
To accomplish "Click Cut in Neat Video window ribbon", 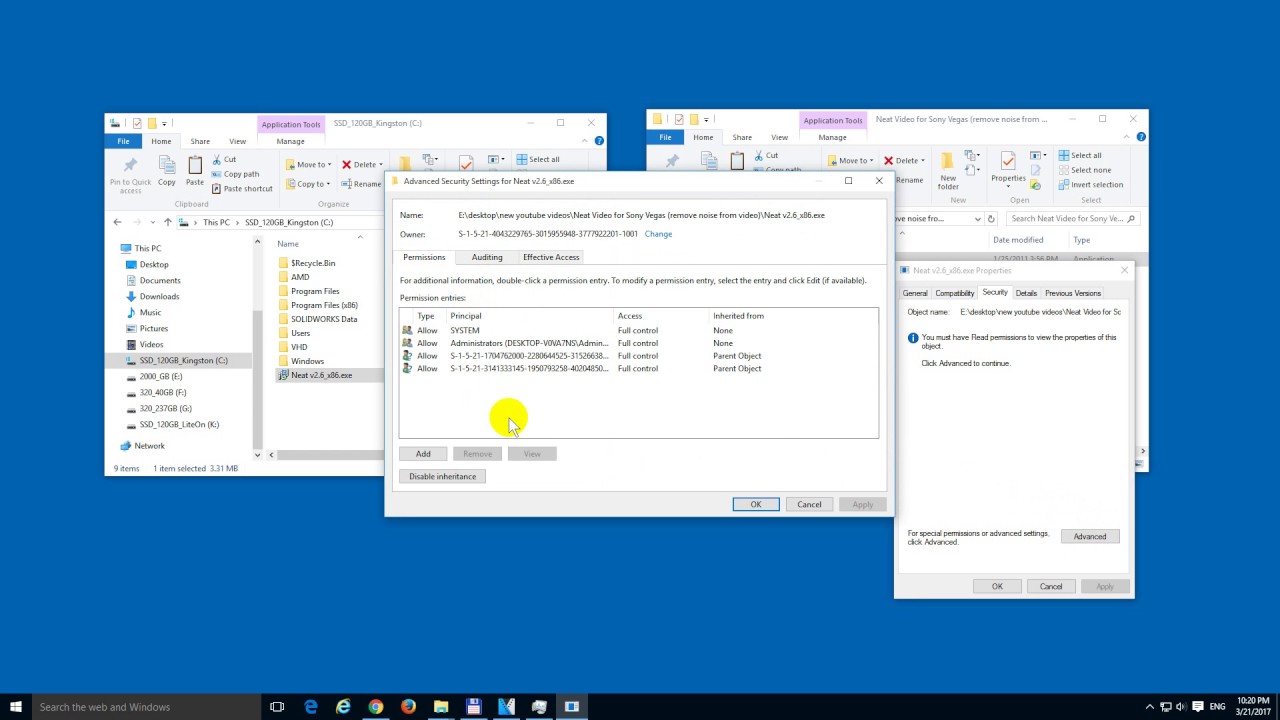I will click(x=765, y=155).
